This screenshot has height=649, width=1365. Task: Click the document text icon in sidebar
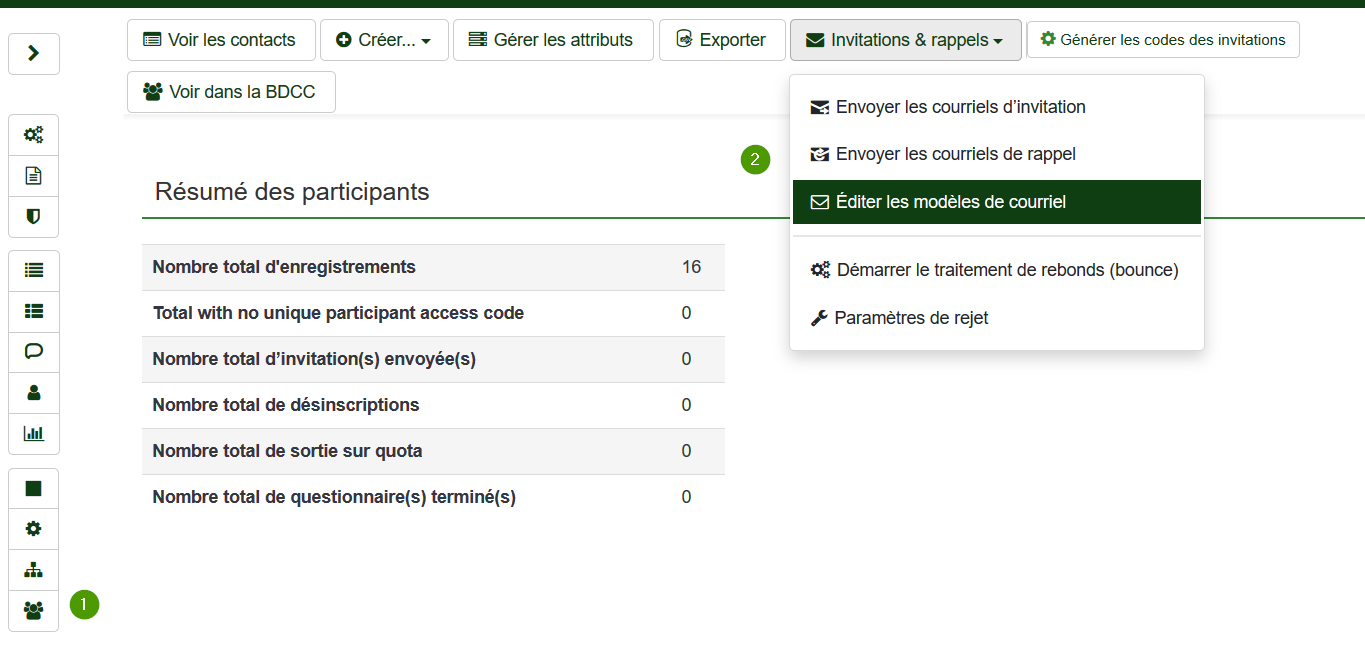pos(34,176)
